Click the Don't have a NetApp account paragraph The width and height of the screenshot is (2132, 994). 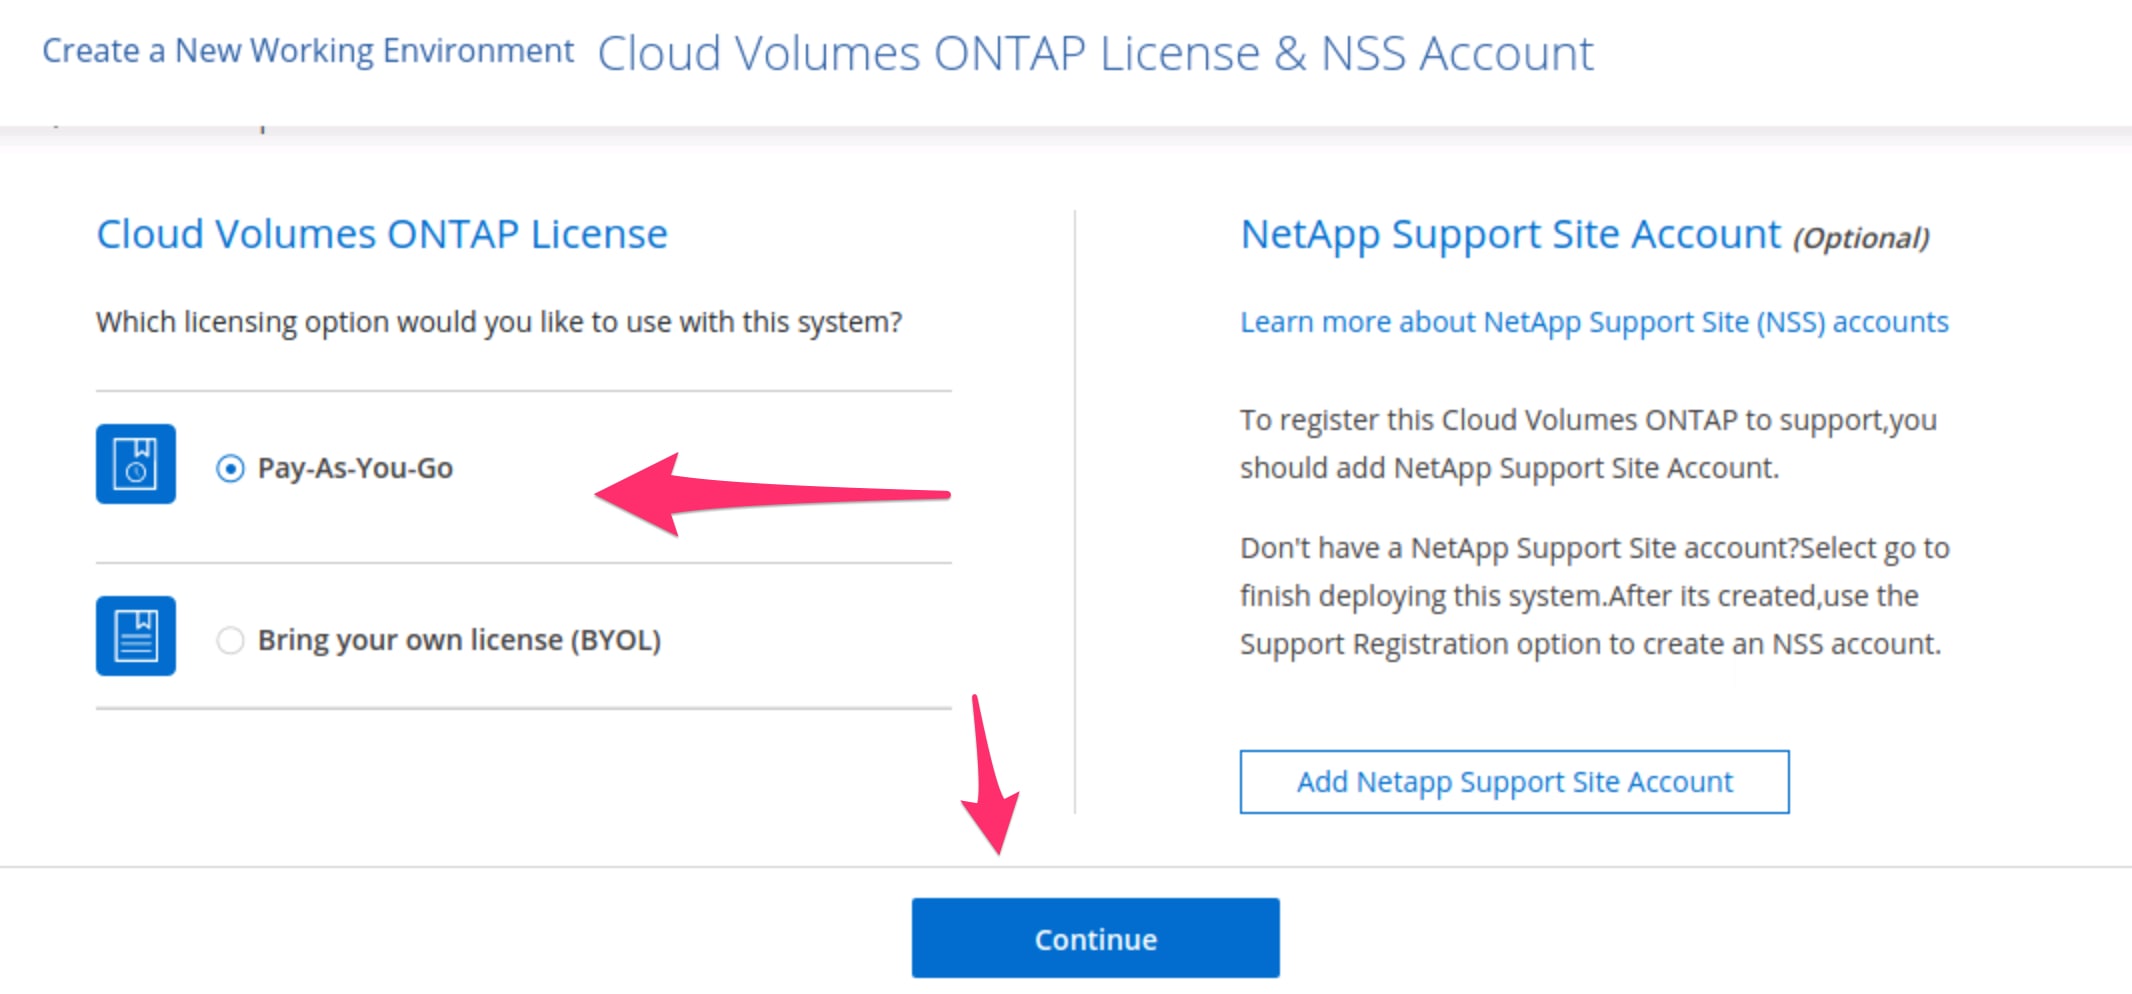point(1594,596)
